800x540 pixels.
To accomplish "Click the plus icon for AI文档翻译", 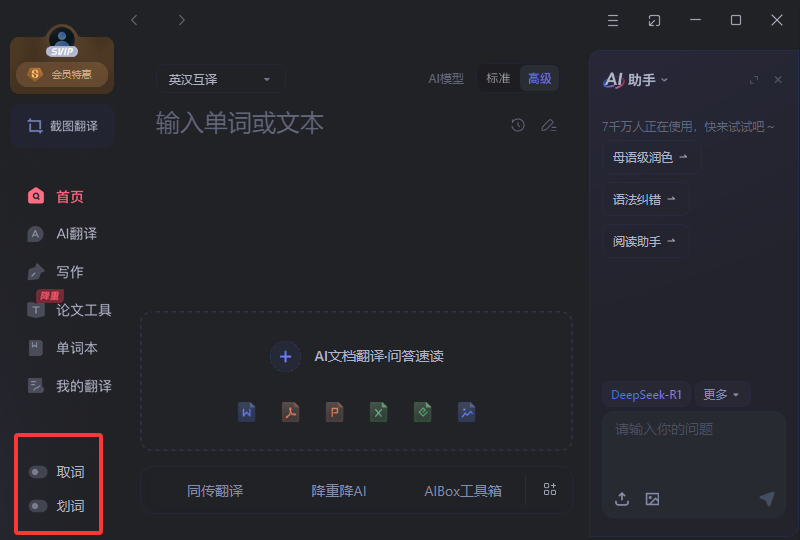I will 285,356.
